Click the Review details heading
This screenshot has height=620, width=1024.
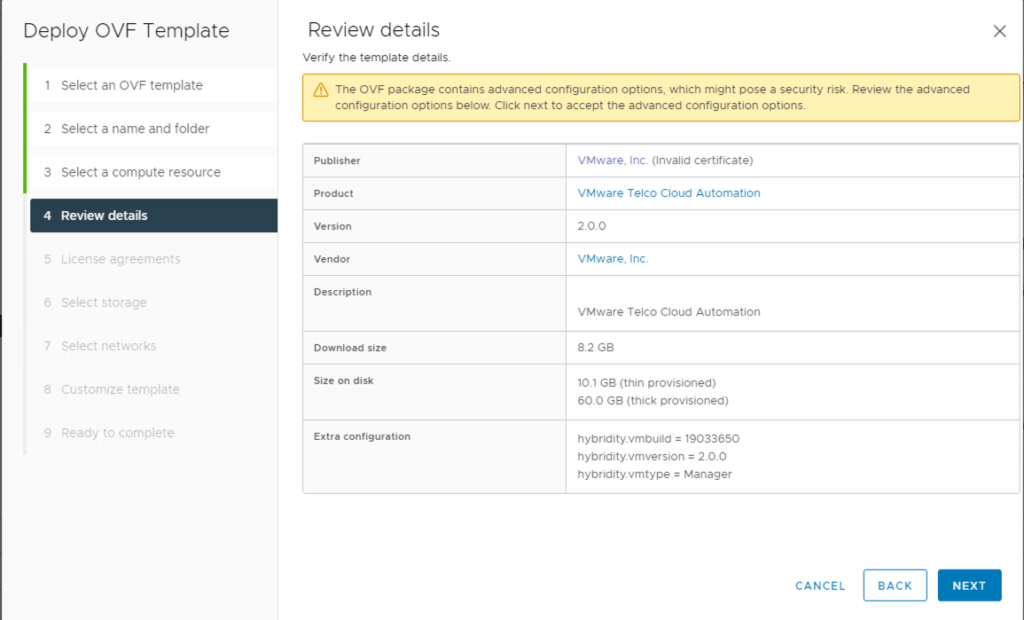pos(374,30)
